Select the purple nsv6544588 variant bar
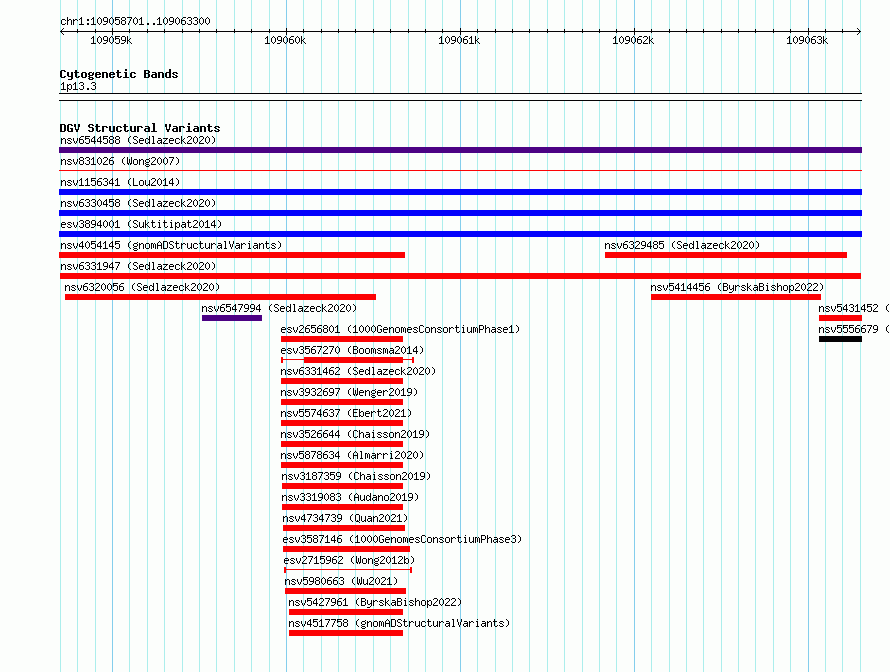 click(460, 150)
